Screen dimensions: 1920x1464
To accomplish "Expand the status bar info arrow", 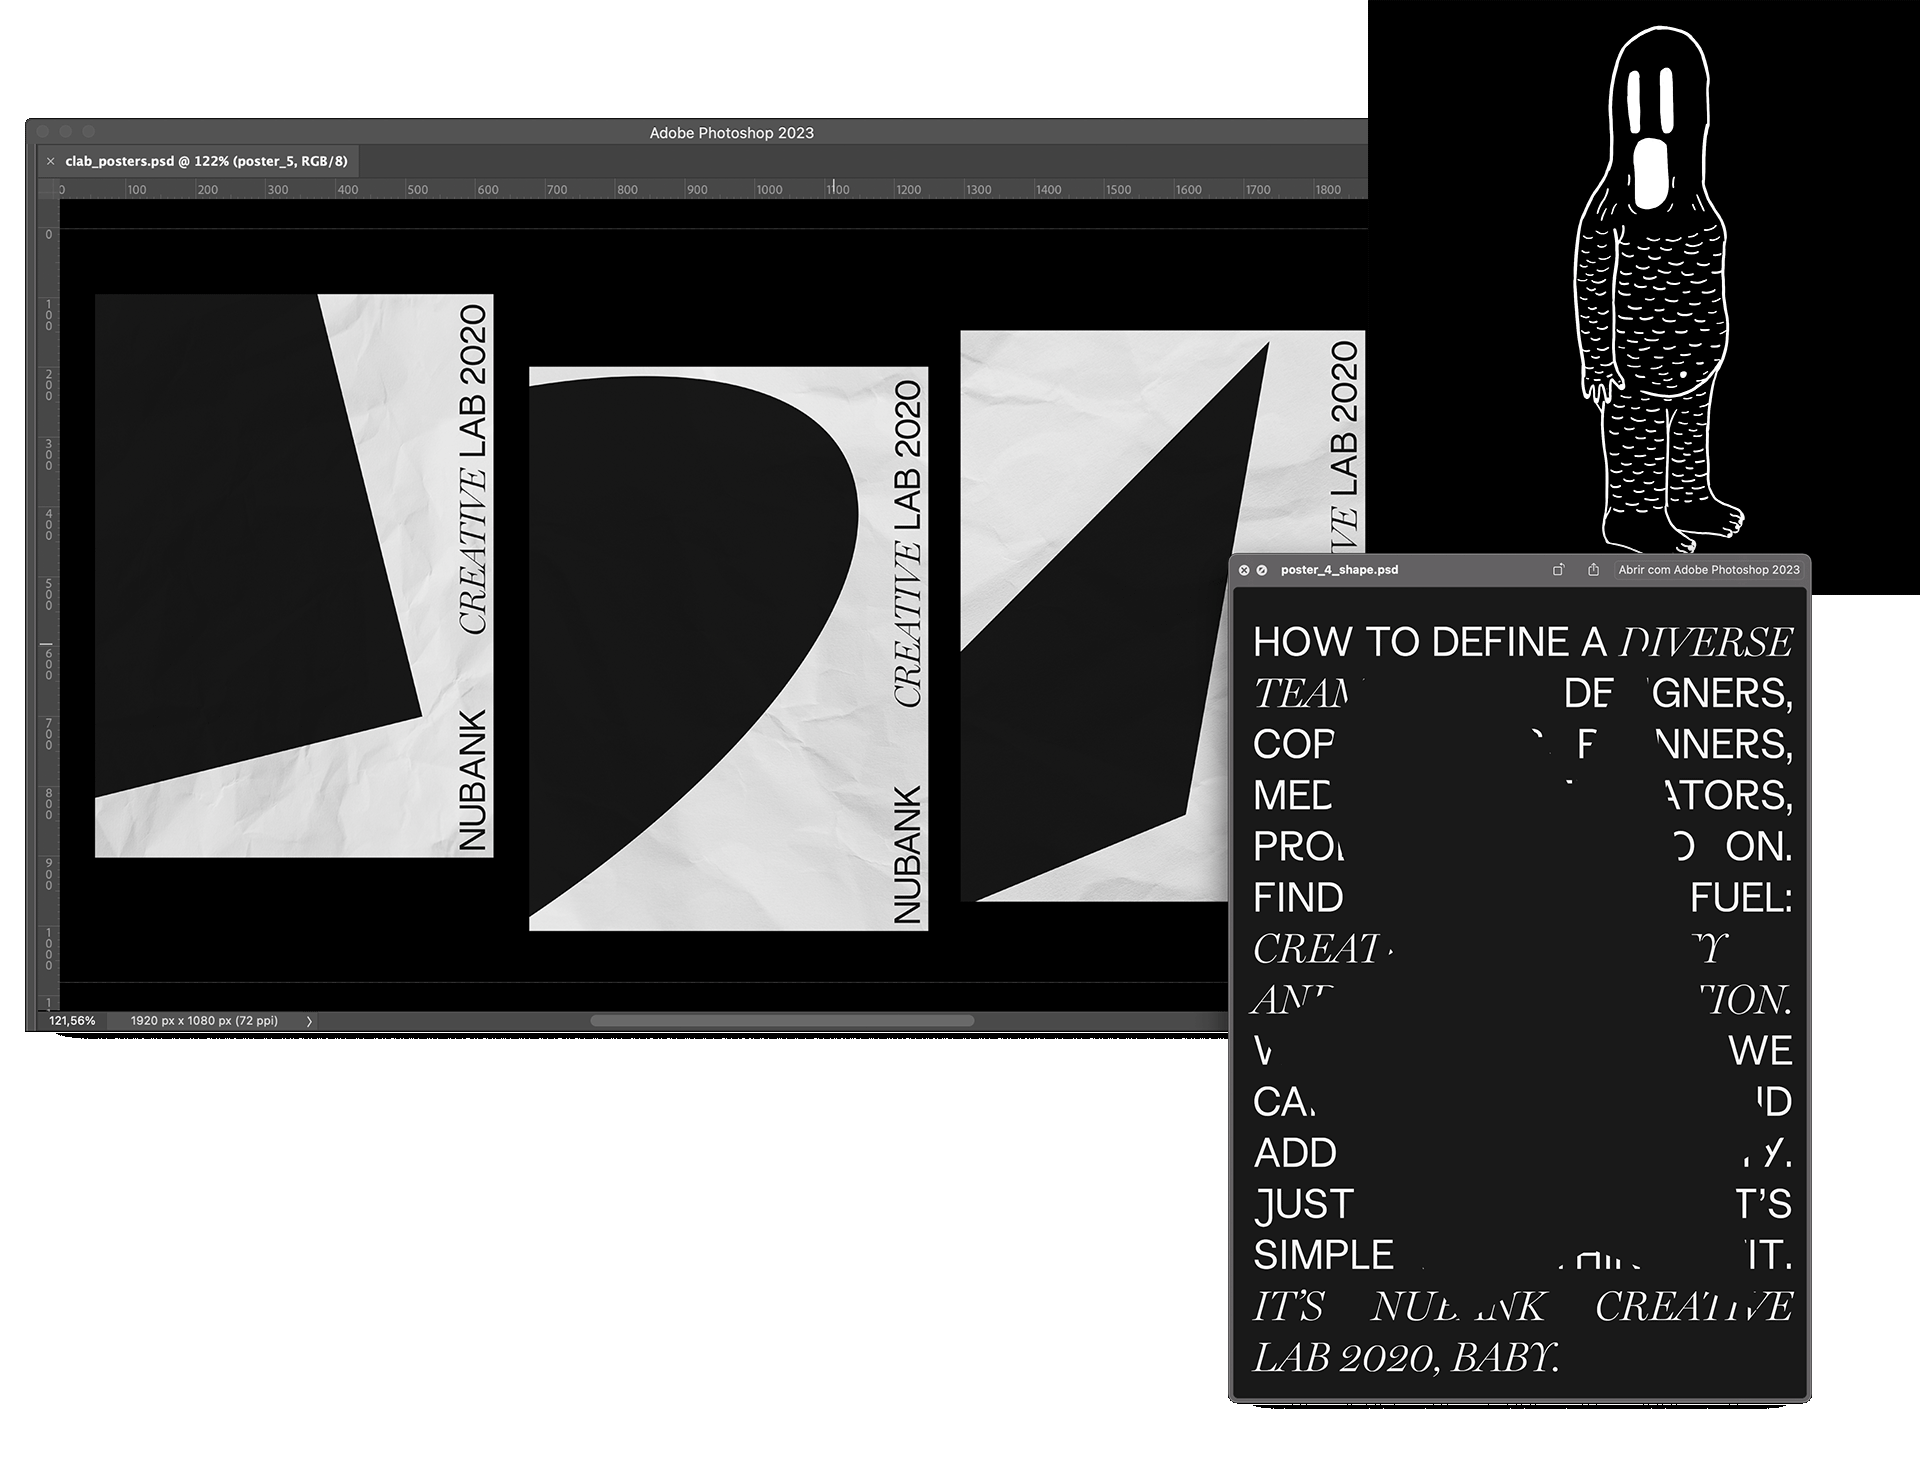I will 309,1021.
